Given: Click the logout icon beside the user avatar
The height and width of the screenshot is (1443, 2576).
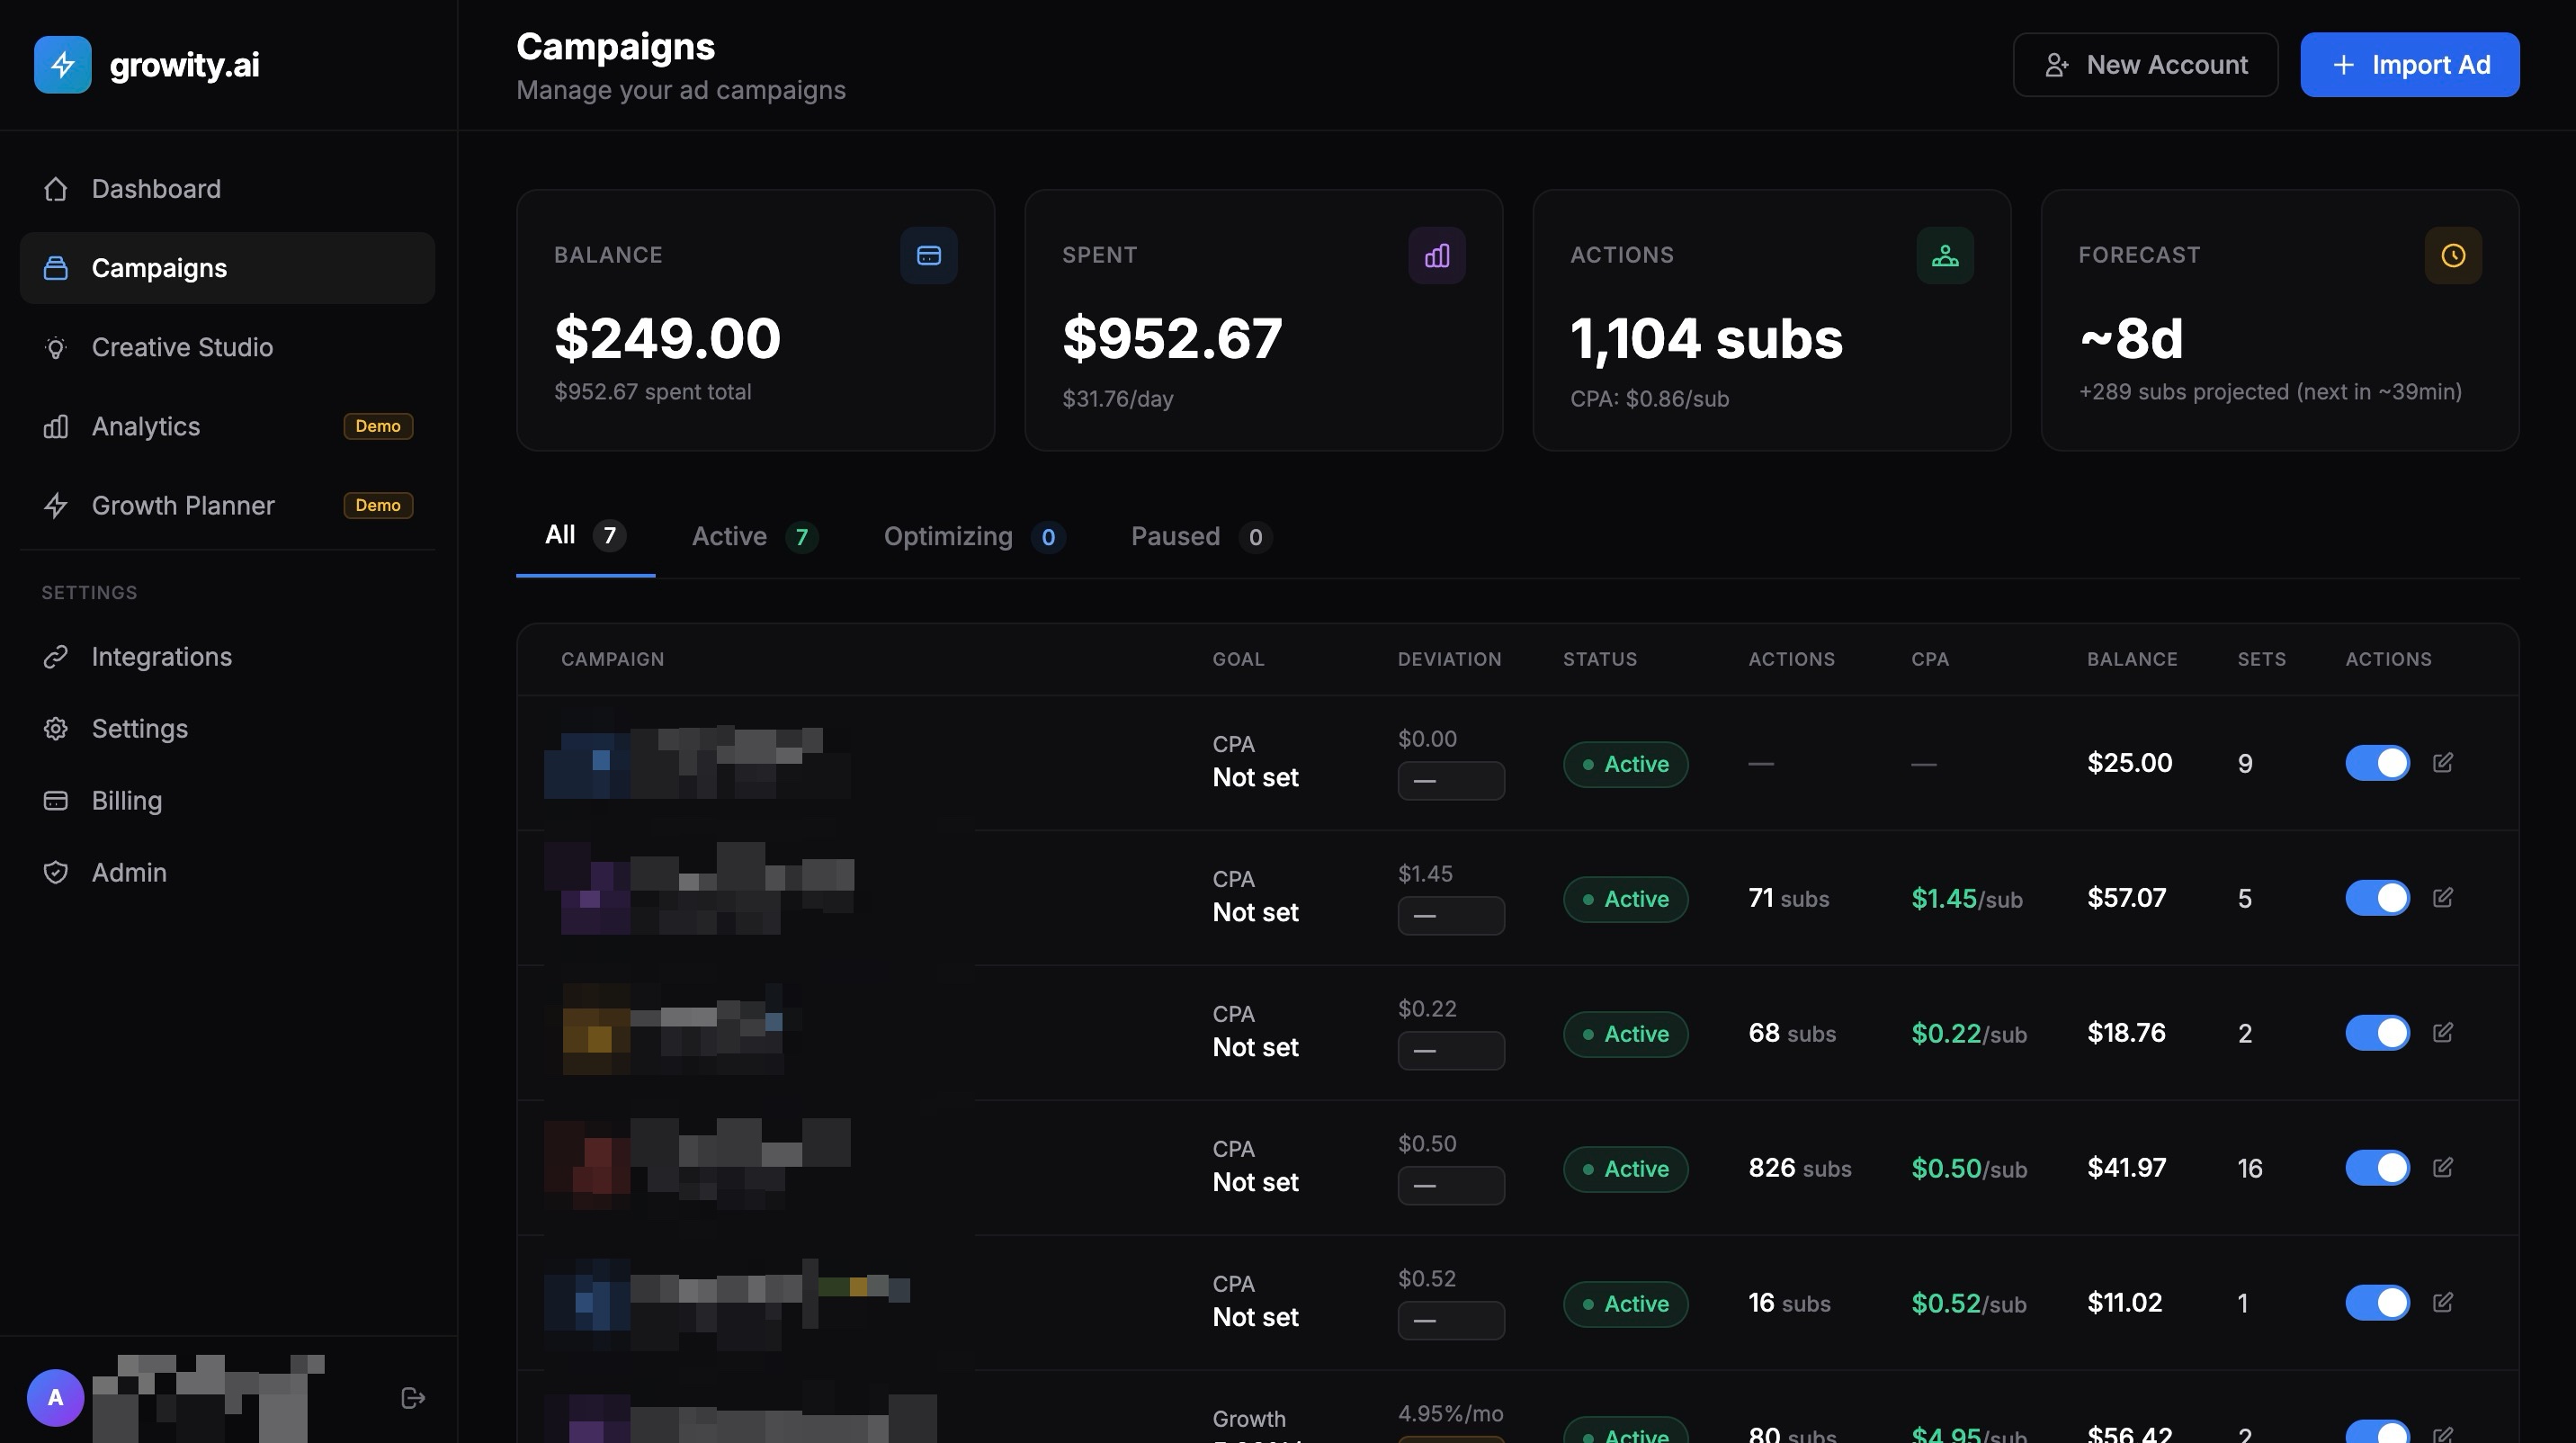Looking at the screenshot, I should [413, 1397].
